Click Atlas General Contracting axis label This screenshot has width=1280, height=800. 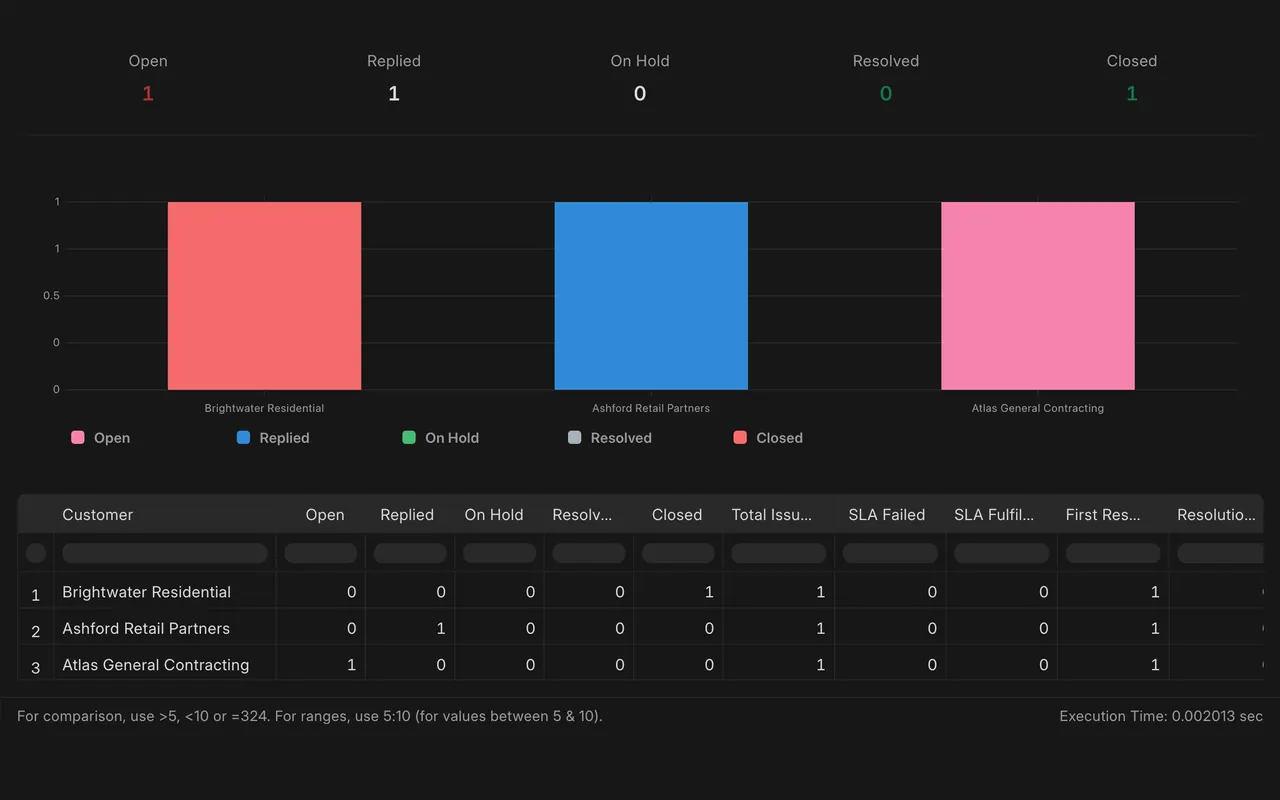[1038, 408]
